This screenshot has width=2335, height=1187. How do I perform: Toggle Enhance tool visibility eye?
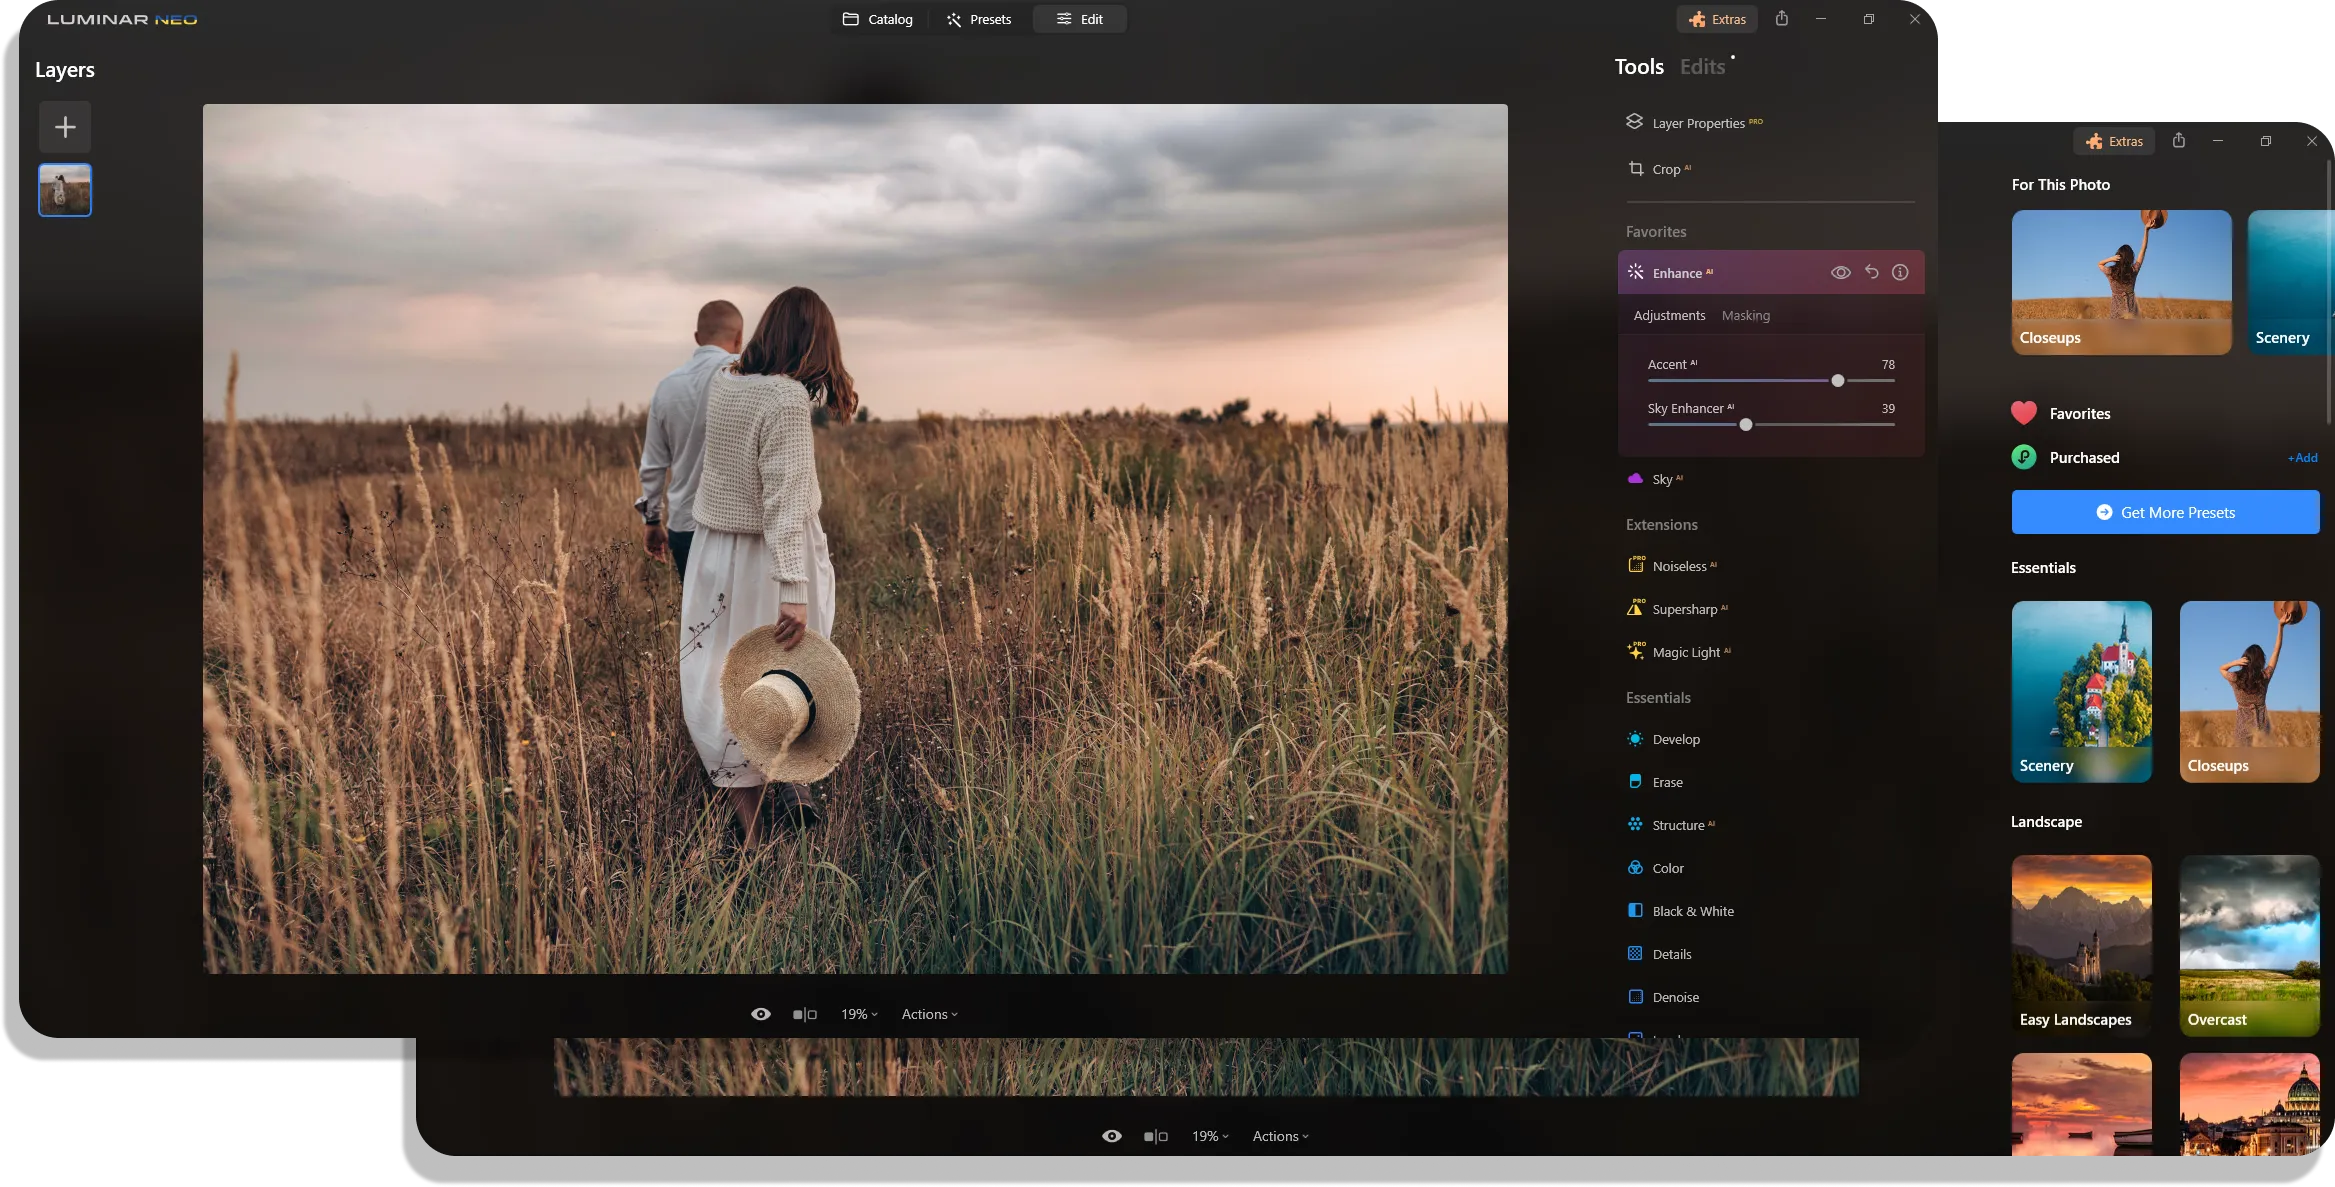(x=1840, y=272)
